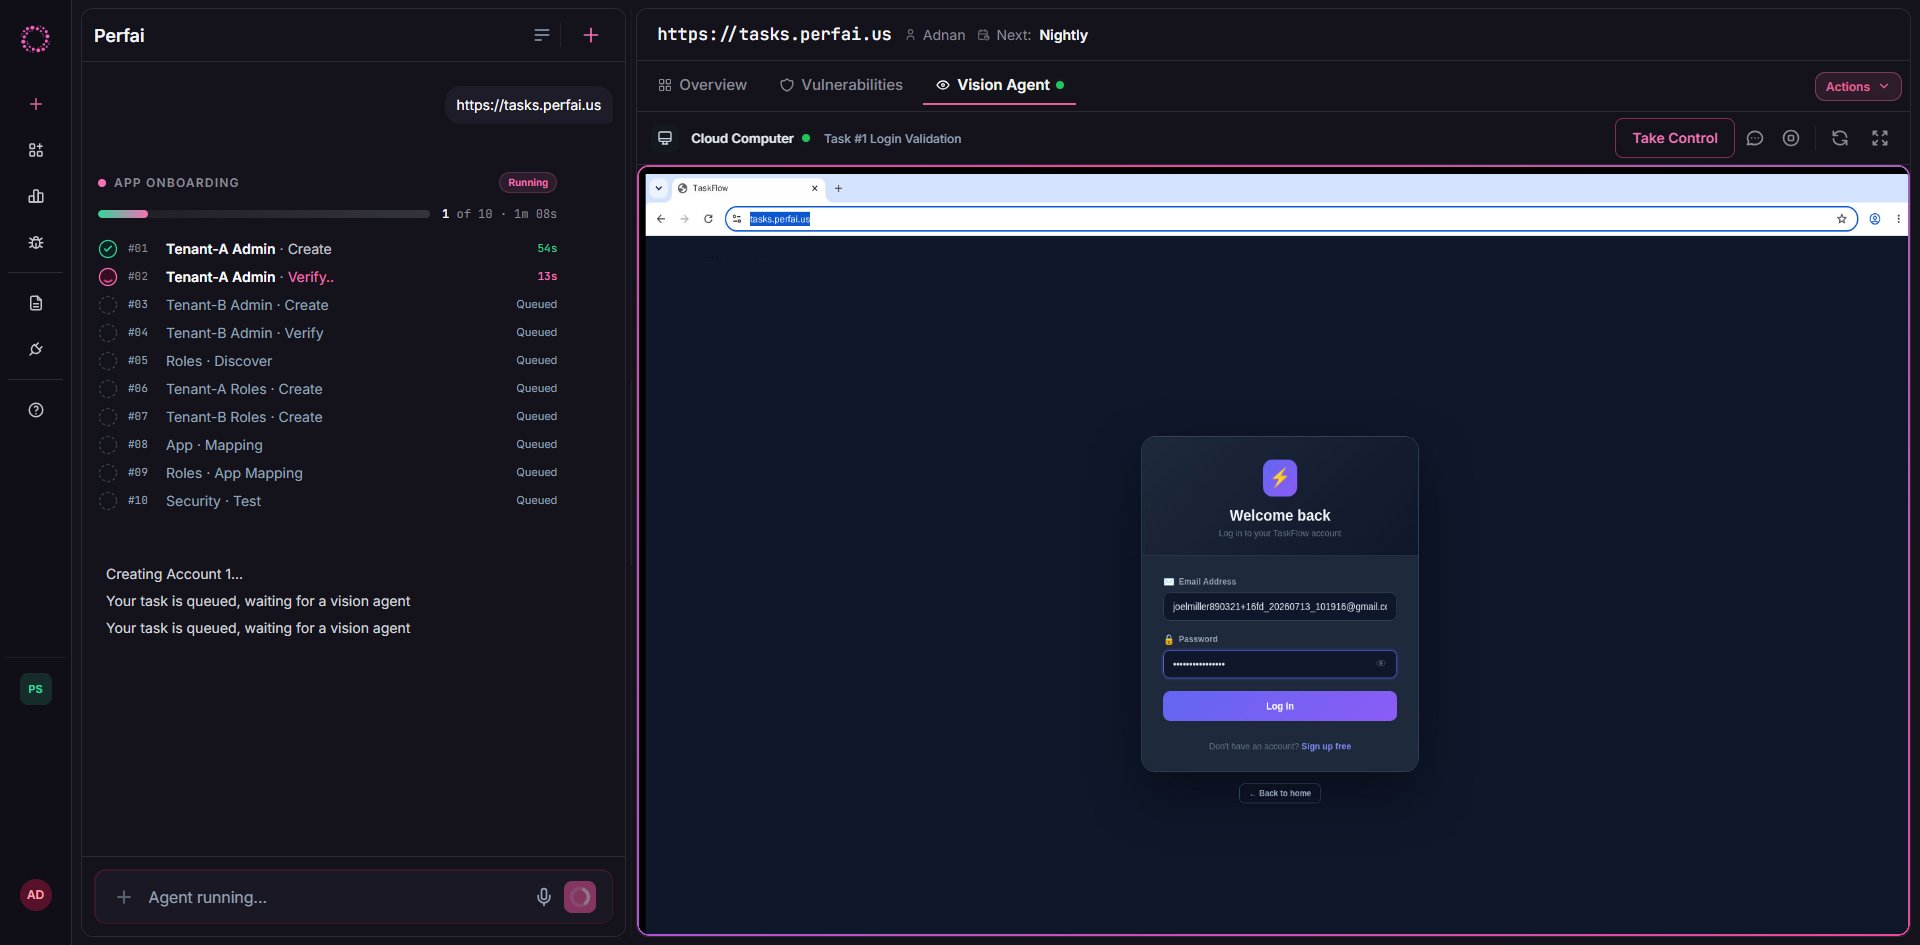Viewport: 1920px width, 945px height.
Task: Click the plus icon in left sidebar
Action: [36, 104]
